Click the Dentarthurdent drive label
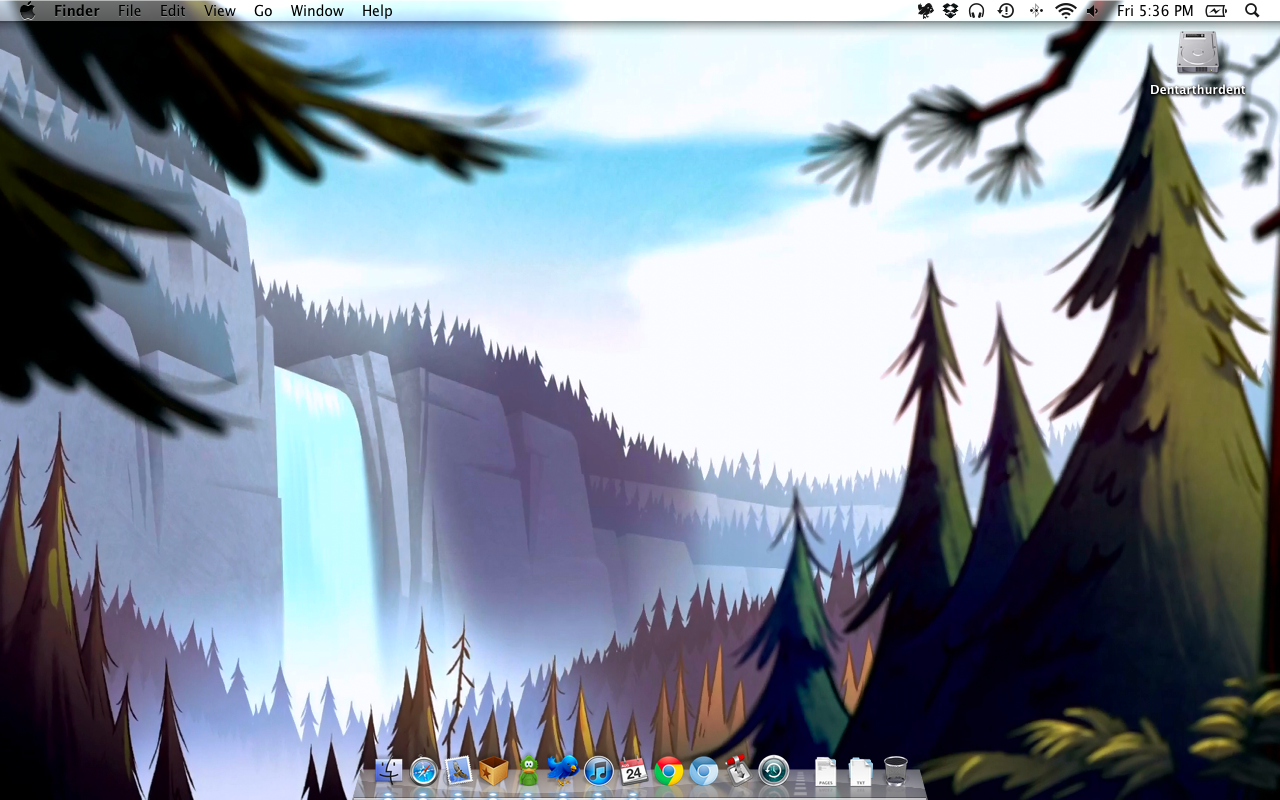 [1197, 90]
